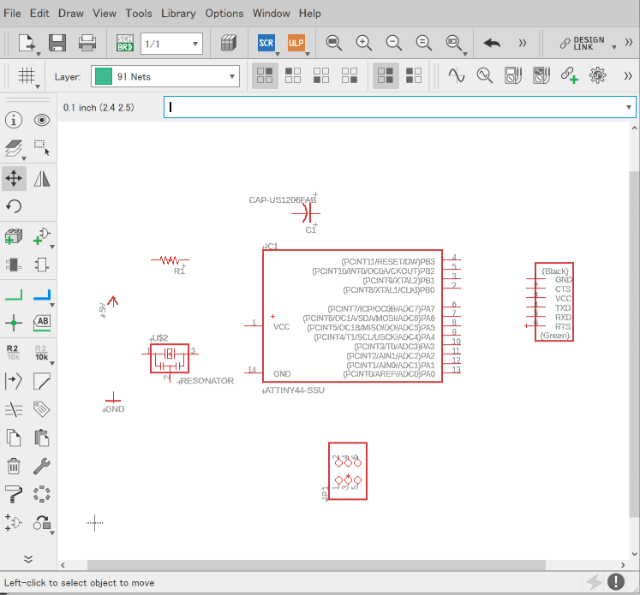This screenshot has height=595, width=640.
Task: Click the horizontal scrollbar thumb
Action: click(316, 565)
